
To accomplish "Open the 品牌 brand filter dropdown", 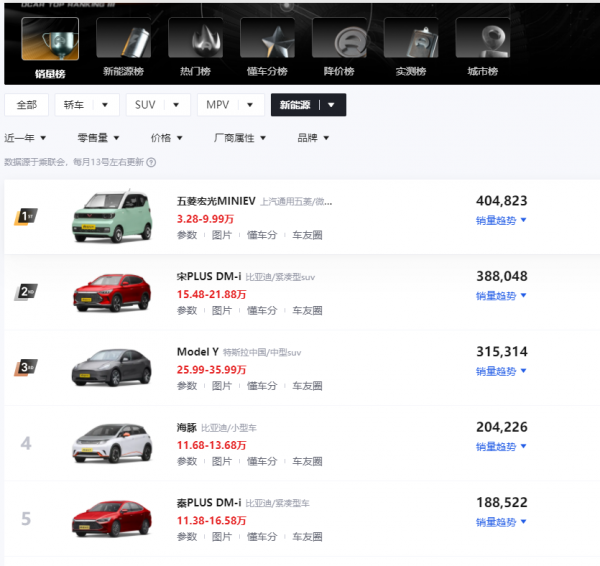I will (313, 138).
